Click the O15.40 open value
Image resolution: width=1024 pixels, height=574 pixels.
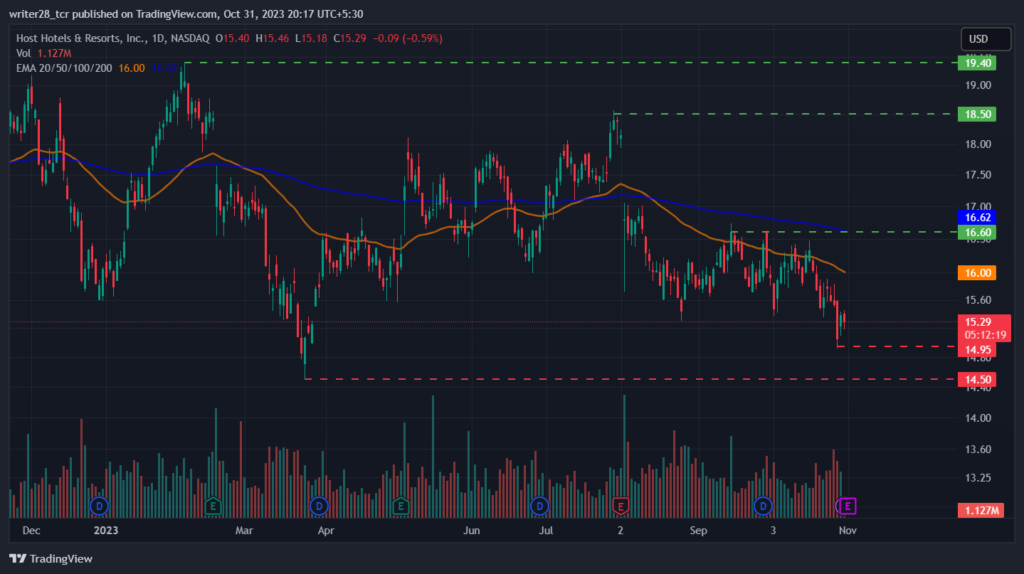pos(232,39)
